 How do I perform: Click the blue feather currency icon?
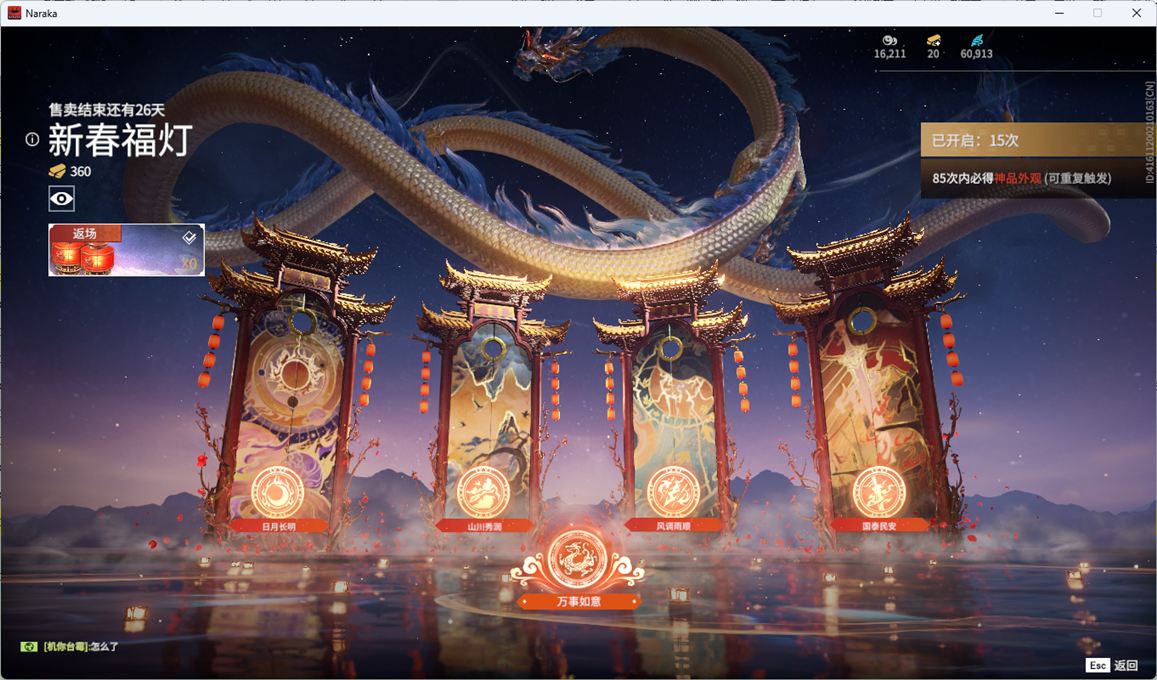click(976, 41)
